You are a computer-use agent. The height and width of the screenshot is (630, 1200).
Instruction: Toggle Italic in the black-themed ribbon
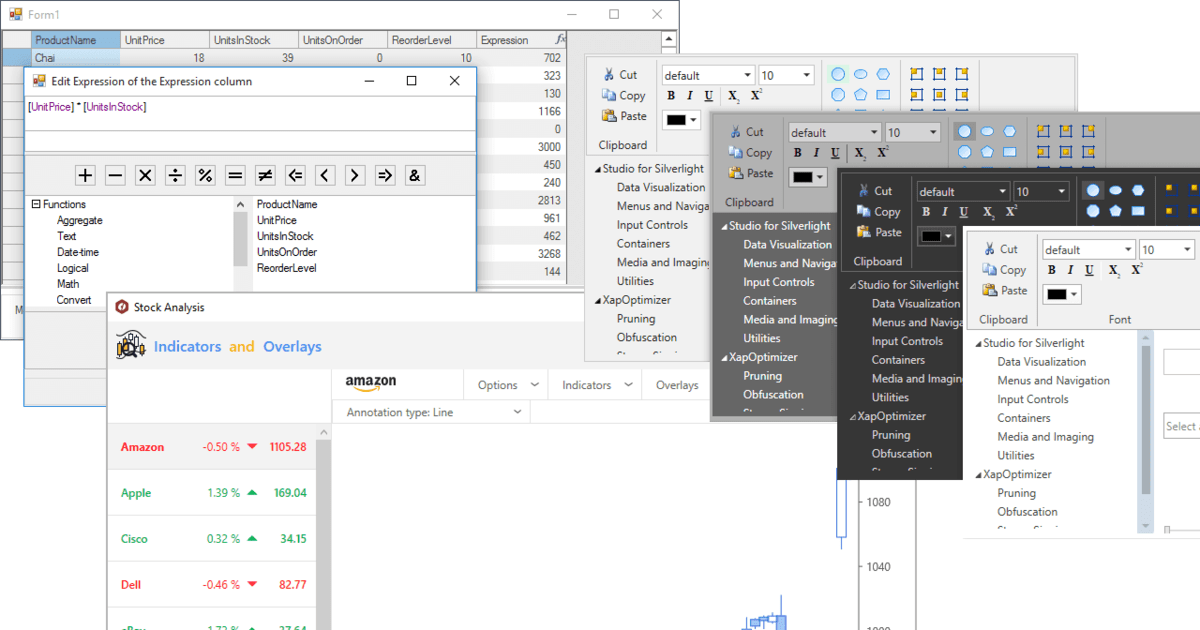(944, 212)
